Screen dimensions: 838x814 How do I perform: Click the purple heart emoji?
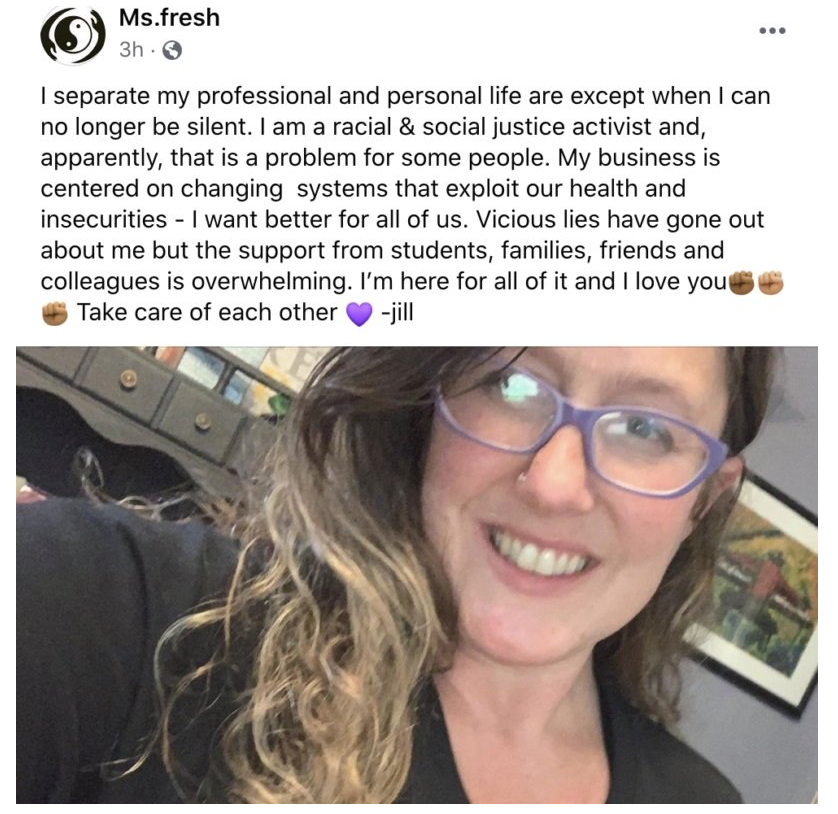(x=359, y=314)
